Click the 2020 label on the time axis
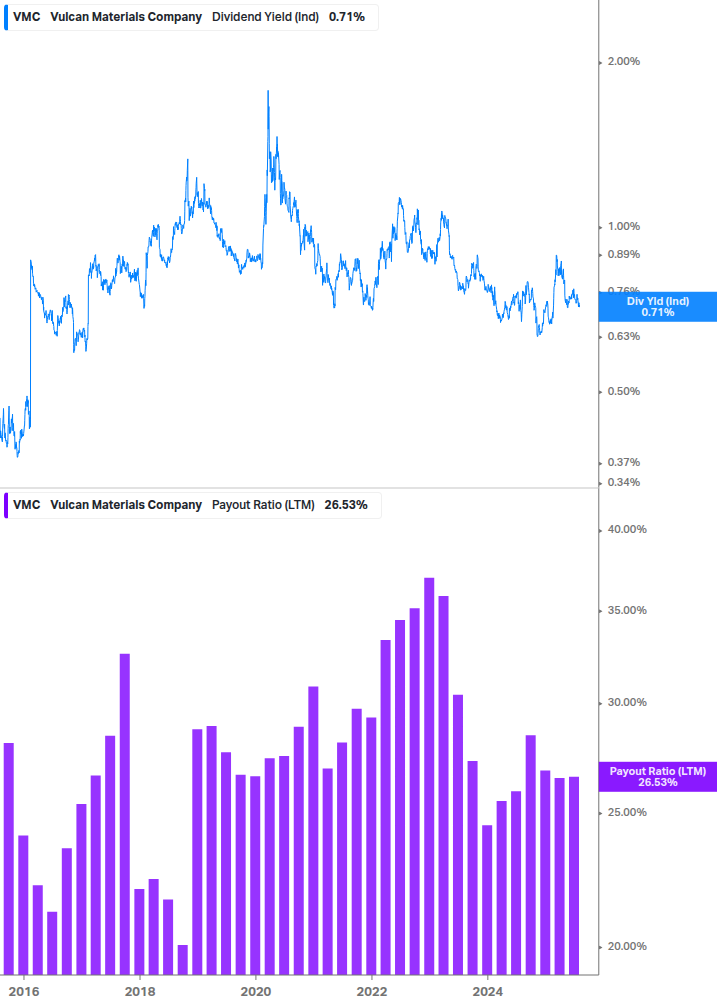Image resolution: width=717 pixels, height=1005 pixels. coord(256,992)
